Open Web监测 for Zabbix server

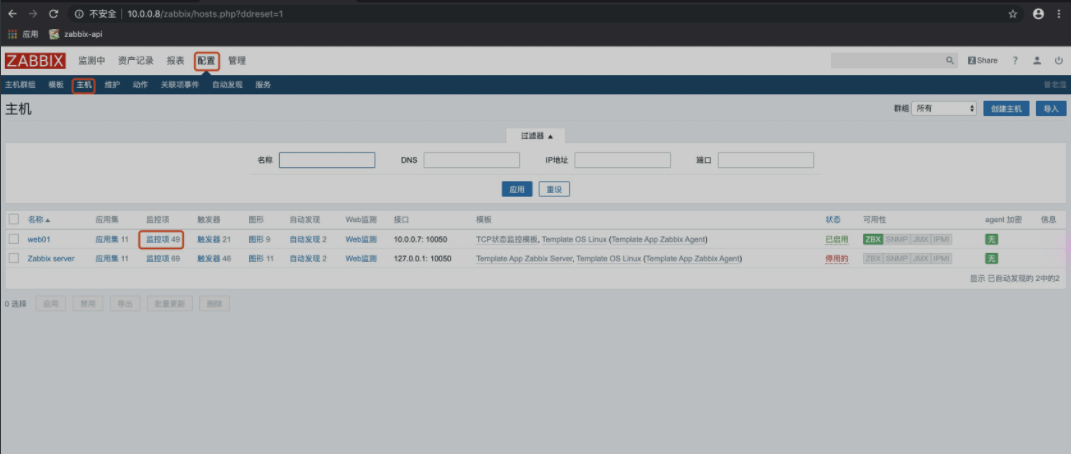pos(361,259)
